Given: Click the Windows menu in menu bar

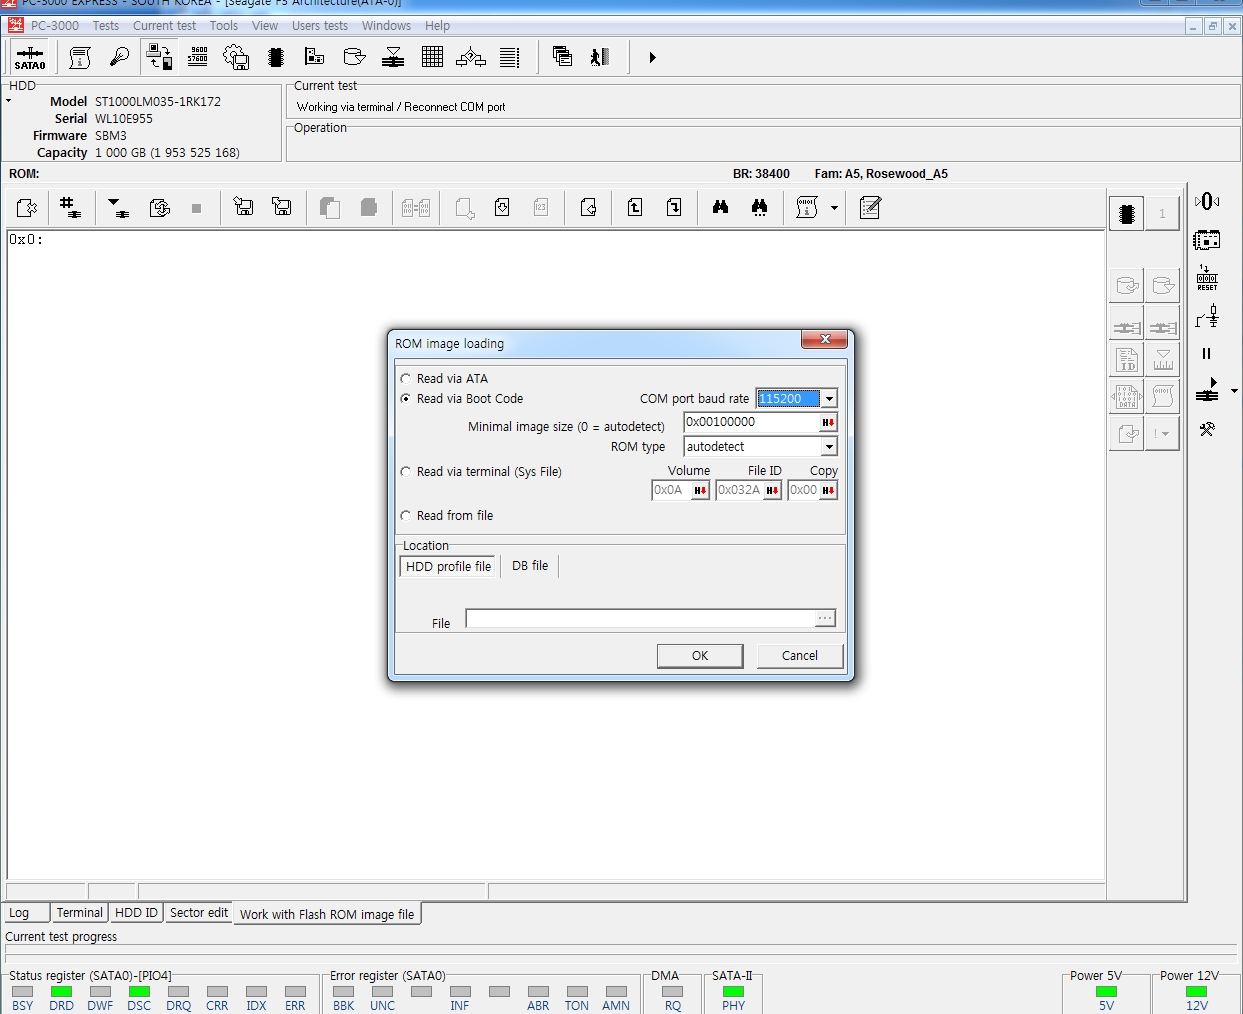Looking at the screenshot, I should point(386,26).
